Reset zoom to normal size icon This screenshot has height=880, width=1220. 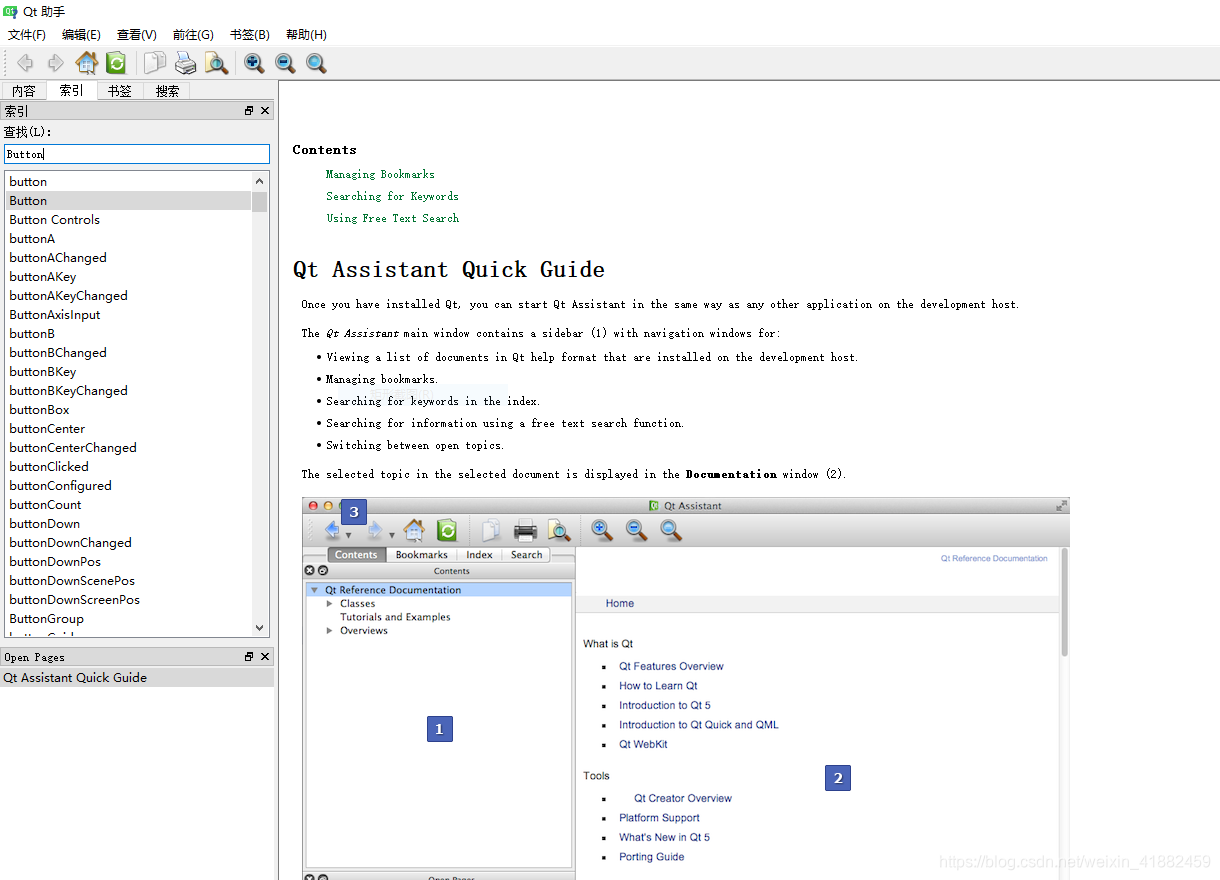point(316,63)
